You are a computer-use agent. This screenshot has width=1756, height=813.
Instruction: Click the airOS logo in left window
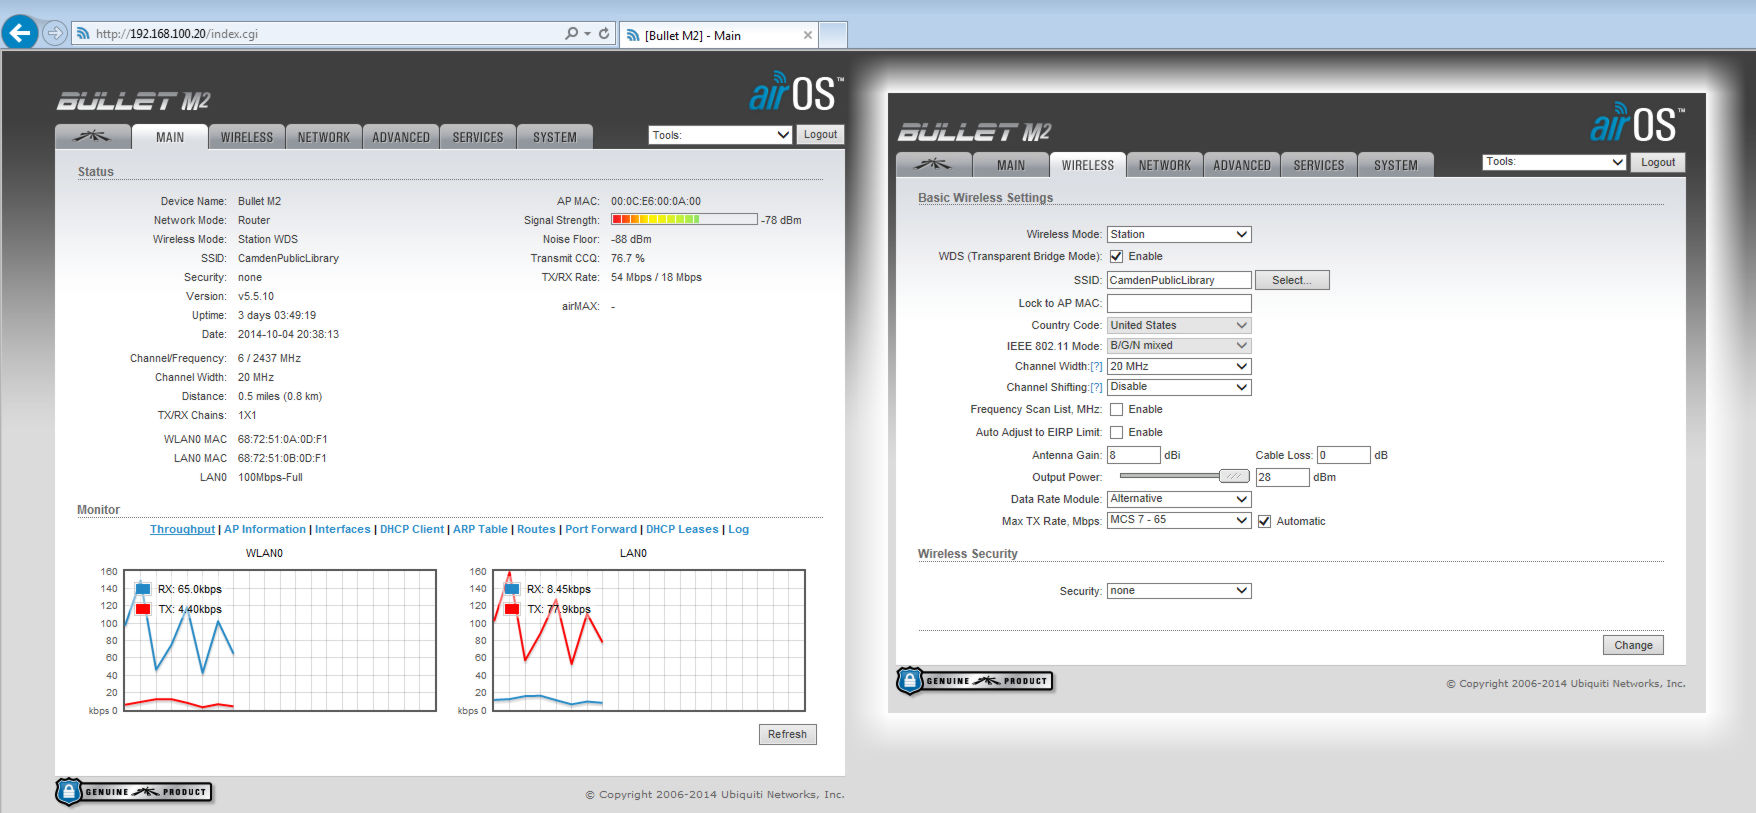pos(796,92)
